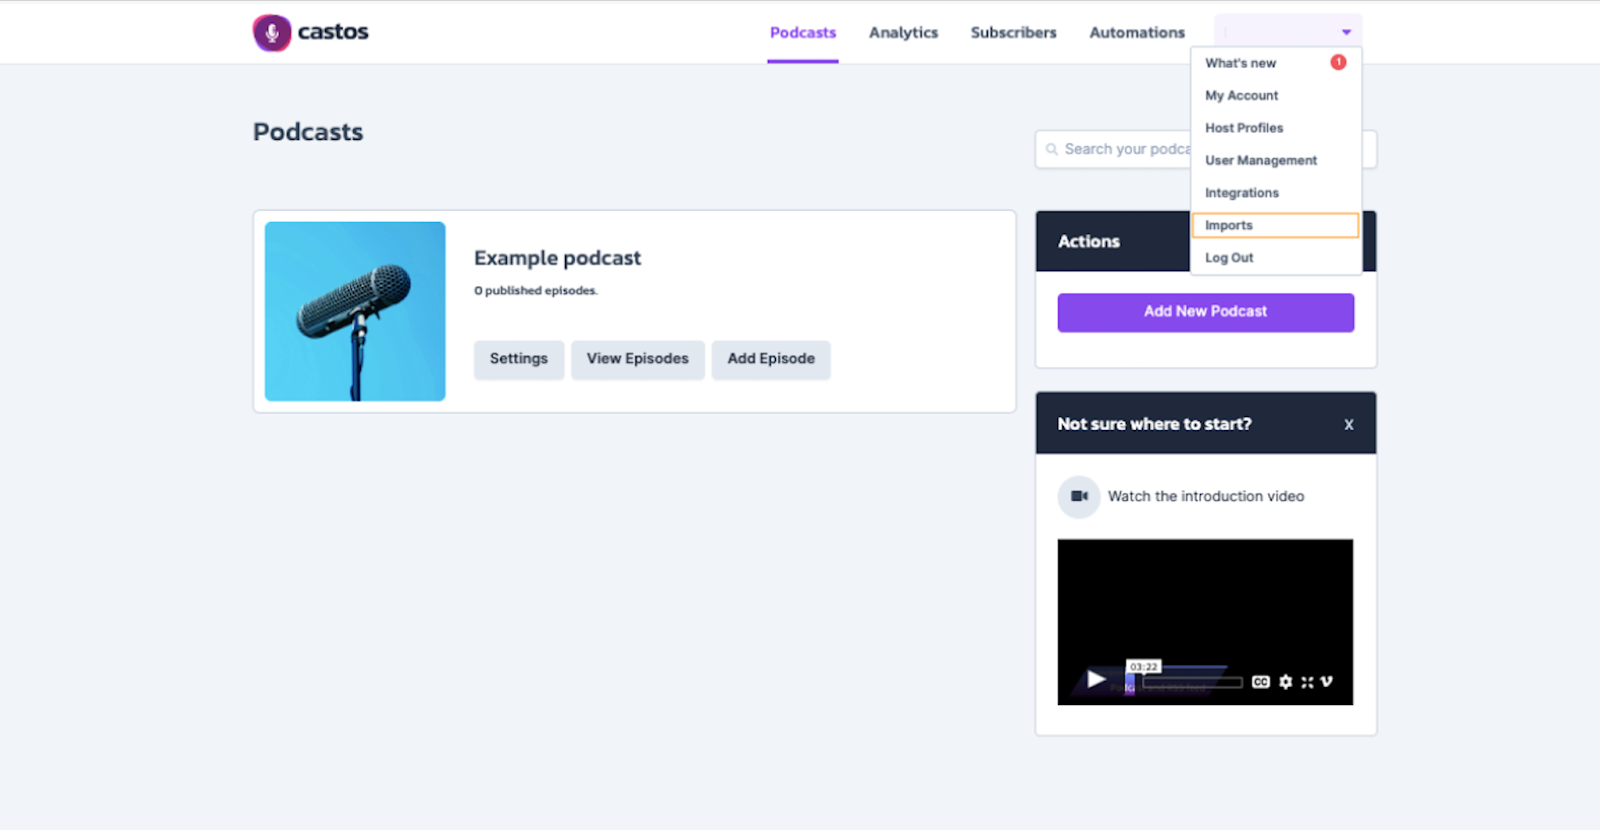
Task: Select Integrations from the menu
Action: pyautogui.click(x=1242, y=193)
